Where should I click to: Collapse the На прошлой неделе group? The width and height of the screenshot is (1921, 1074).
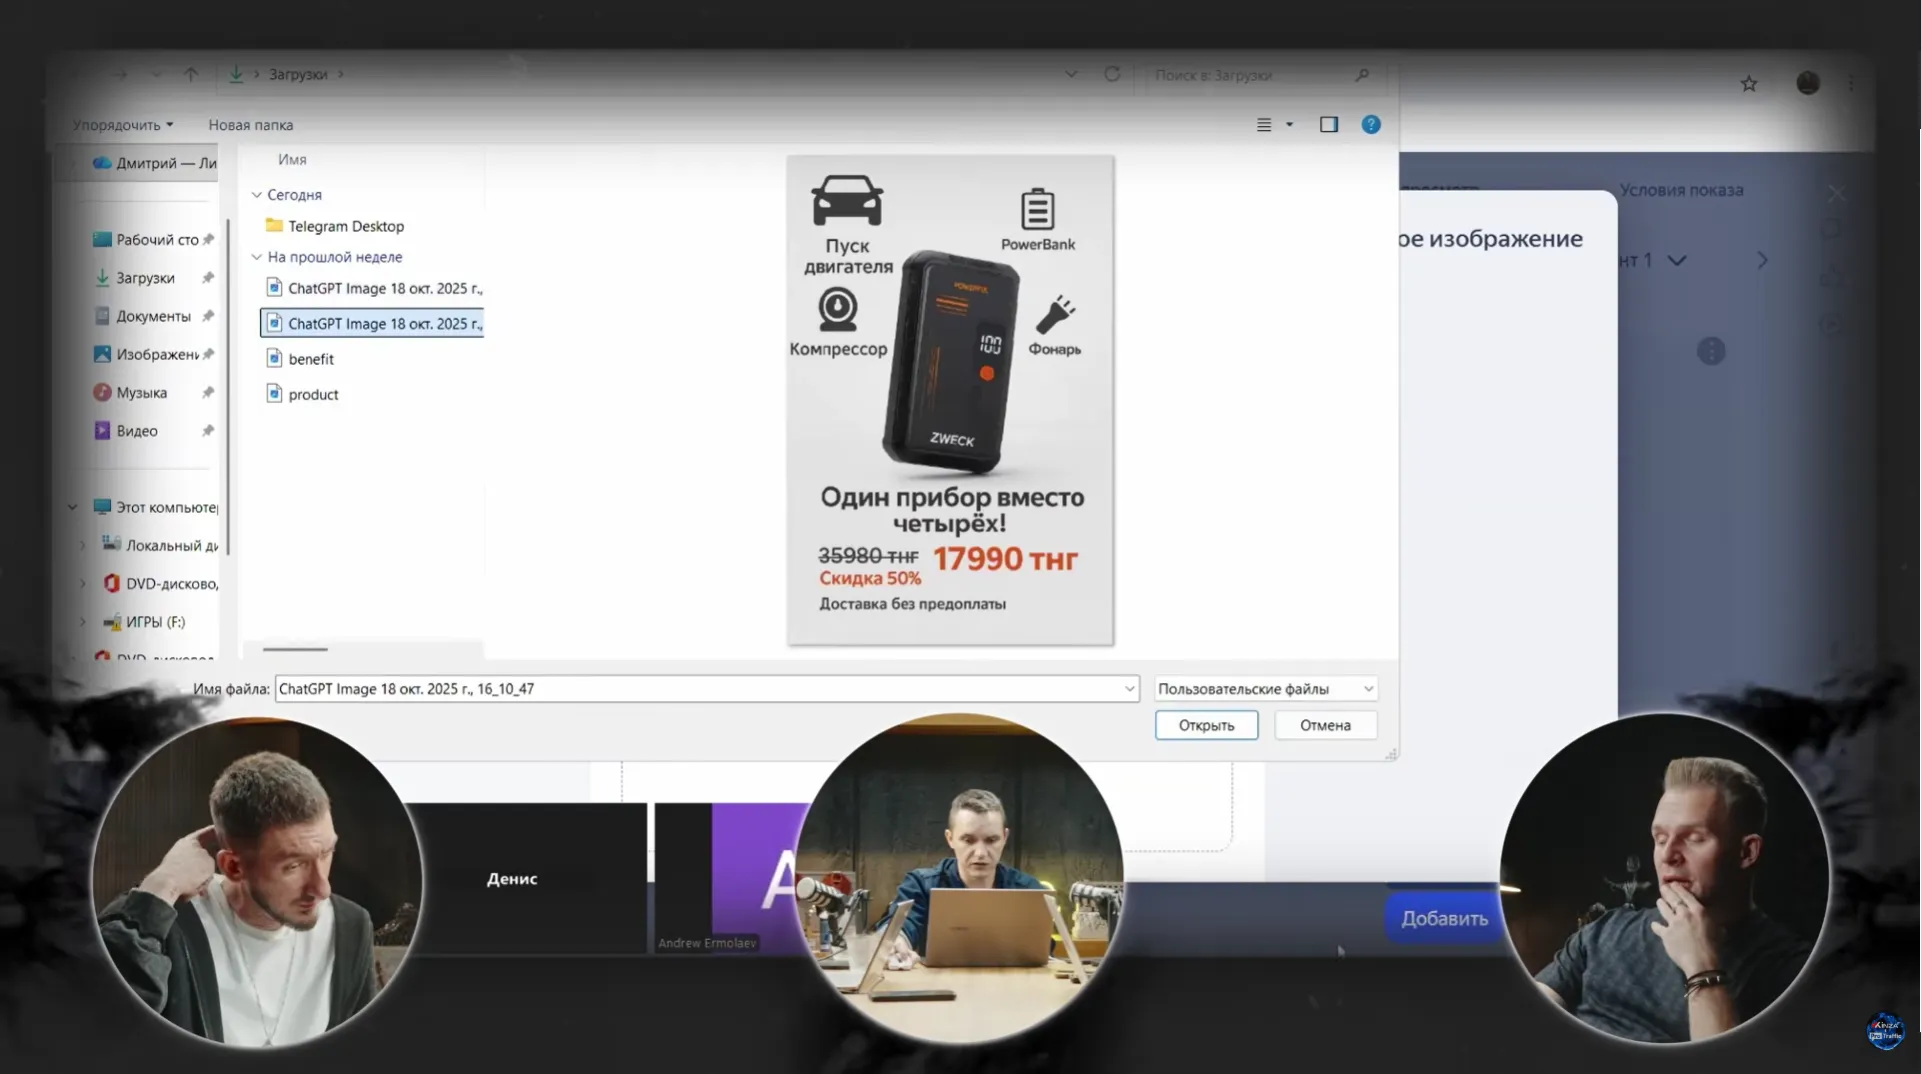point(256,257)
